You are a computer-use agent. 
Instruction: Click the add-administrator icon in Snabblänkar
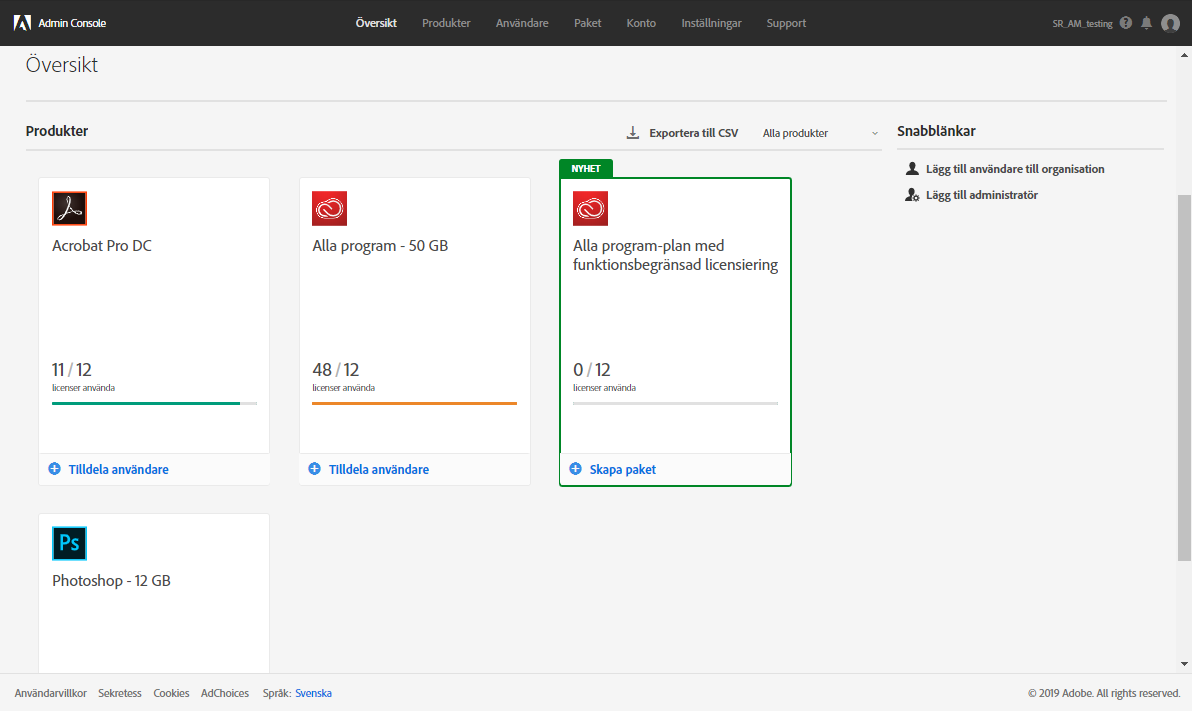click(911, 194)
